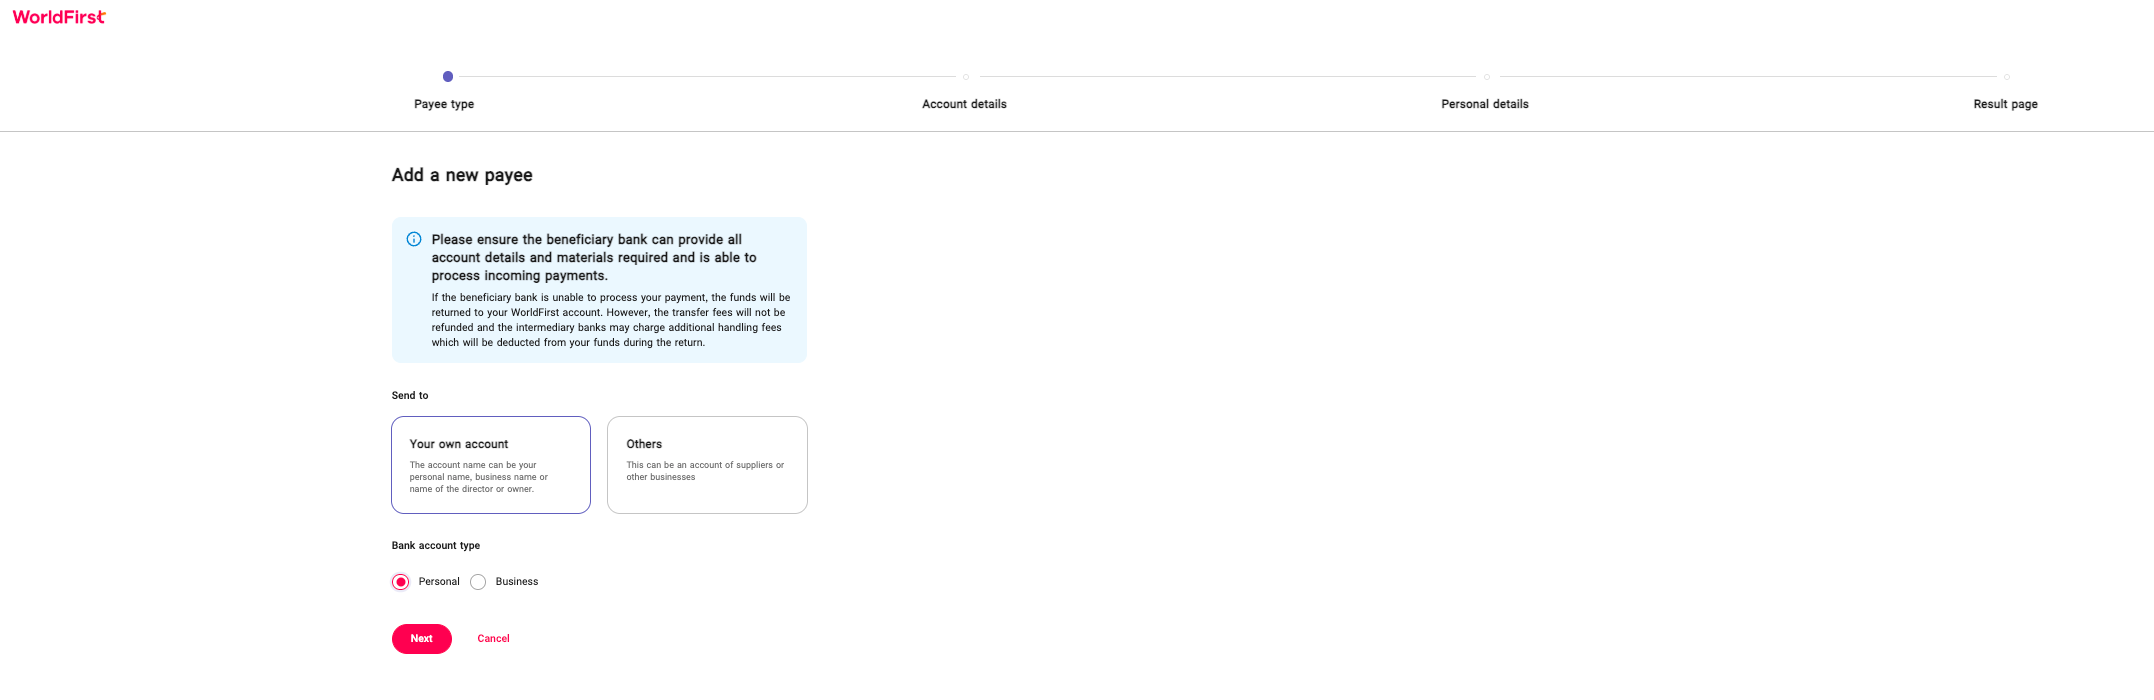The height and width of the screenshot is (700, 2154).
Task: Go to the Payee type step label
Action: [444, 104]
